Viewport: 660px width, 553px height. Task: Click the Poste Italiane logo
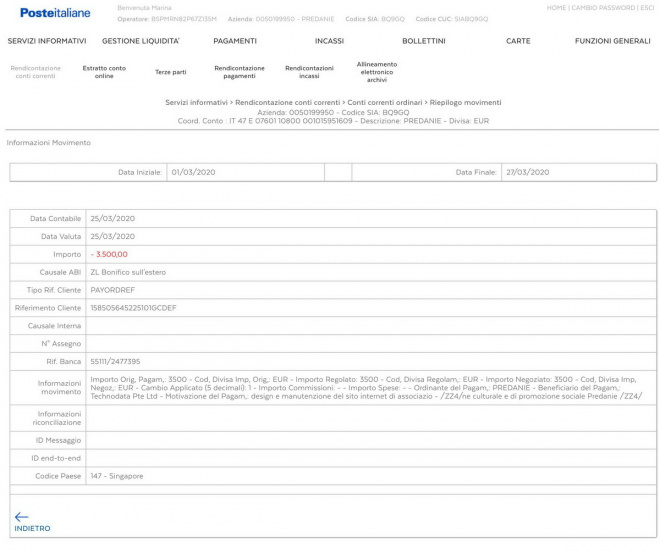tap(55, 13)
